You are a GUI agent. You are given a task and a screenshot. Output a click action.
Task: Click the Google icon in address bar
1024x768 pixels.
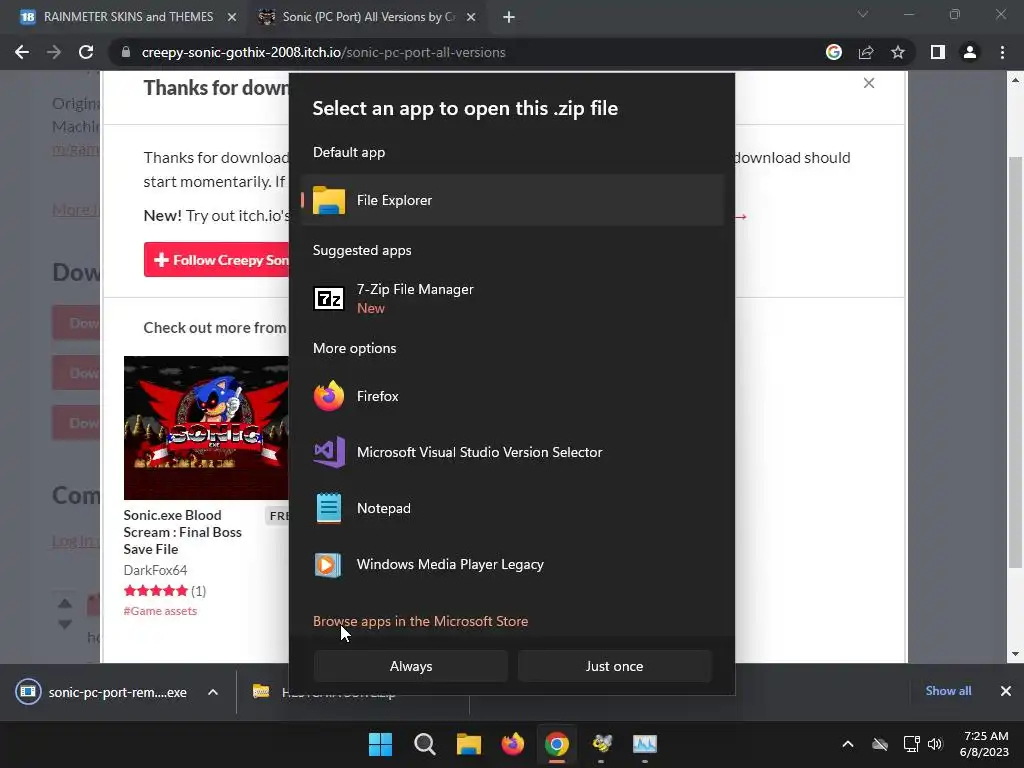coord(834,52)
